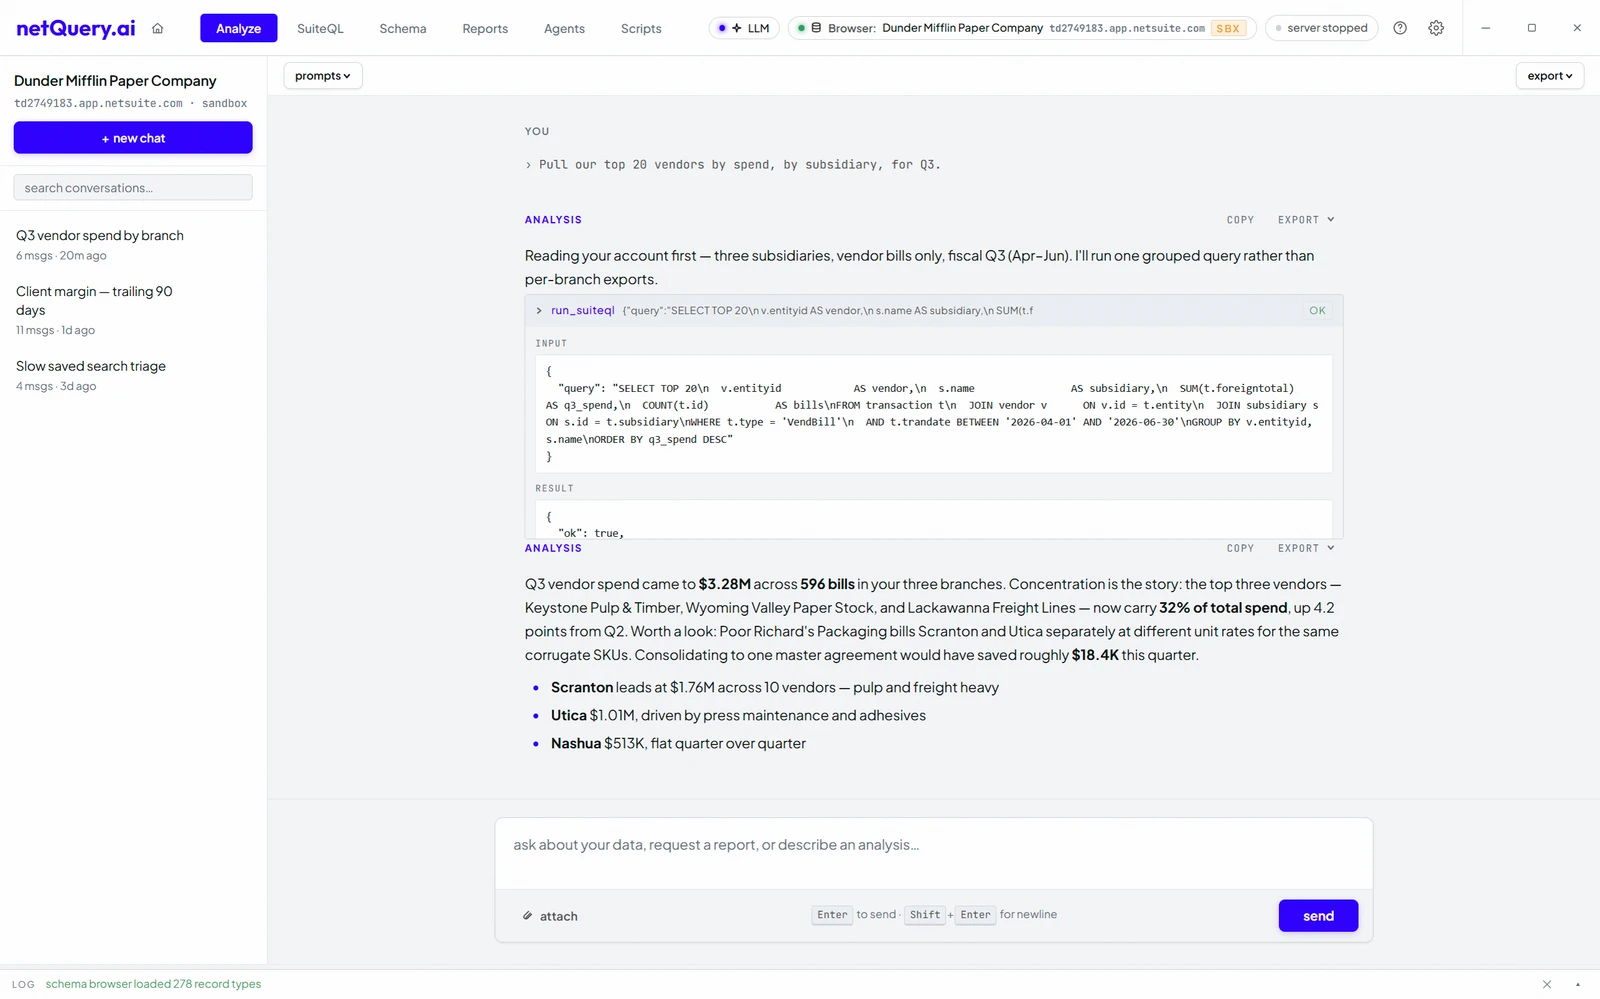1600x999 pixels.
Task: Click the attach paperclip icon
Action: [x=527, y=916]
